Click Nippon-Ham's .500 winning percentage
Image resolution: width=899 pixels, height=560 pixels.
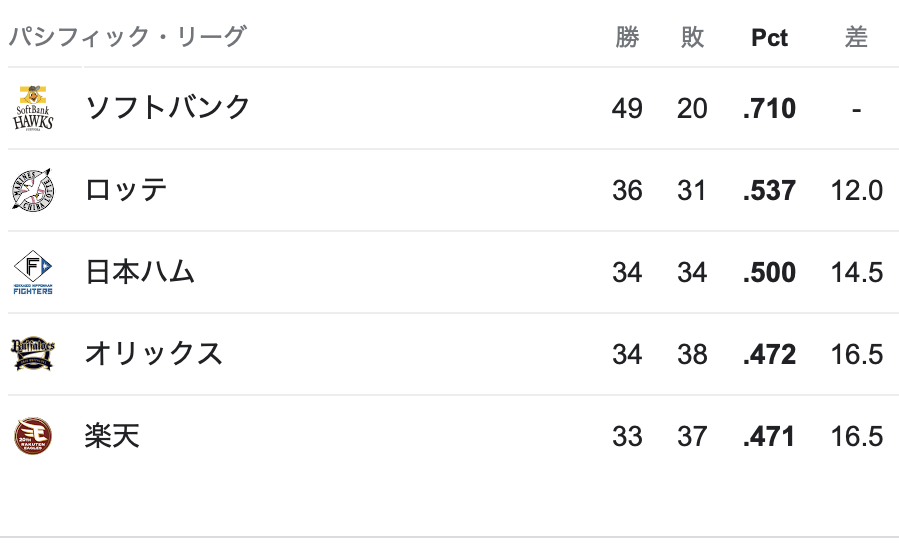click(769, 272)
